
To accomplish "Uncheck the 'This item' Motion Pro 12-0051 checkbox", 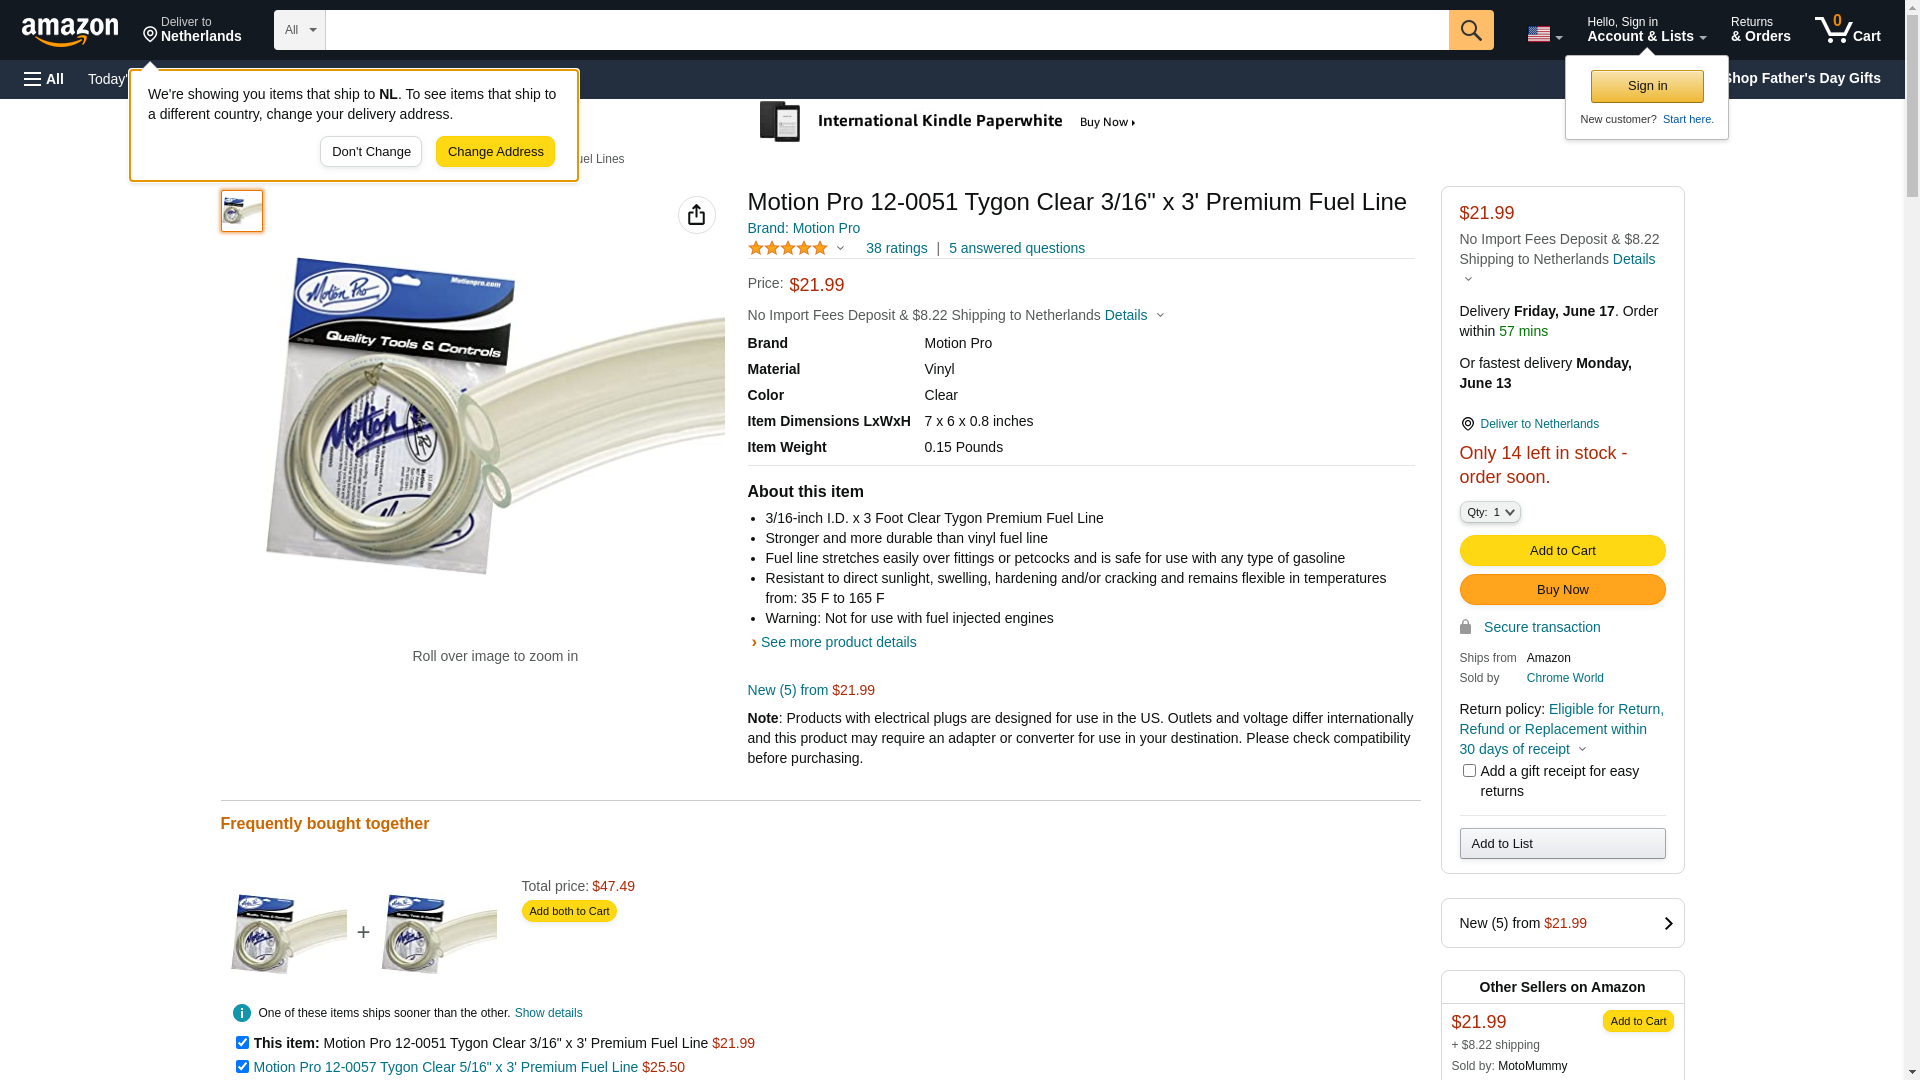I will click(x=242, y=1042).
